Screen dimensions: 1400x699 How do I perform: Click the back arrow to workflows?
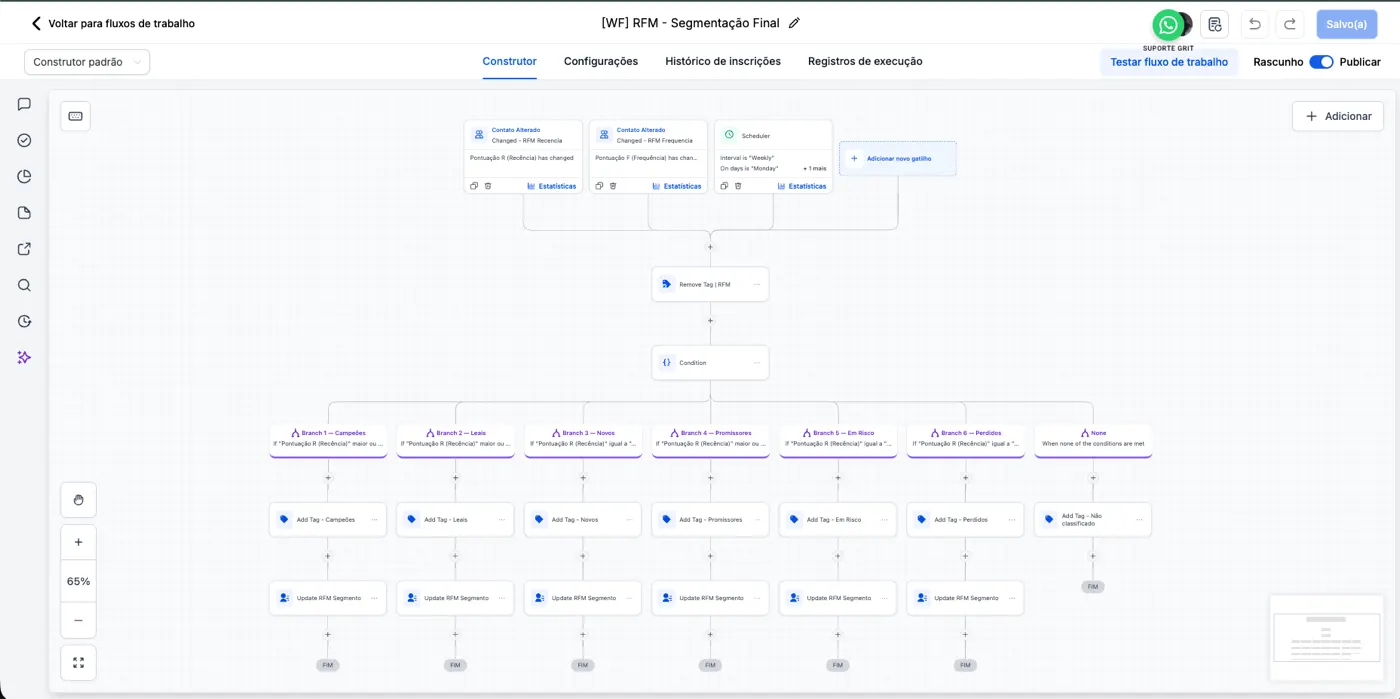pyautogui.click(x=36, y=23)
